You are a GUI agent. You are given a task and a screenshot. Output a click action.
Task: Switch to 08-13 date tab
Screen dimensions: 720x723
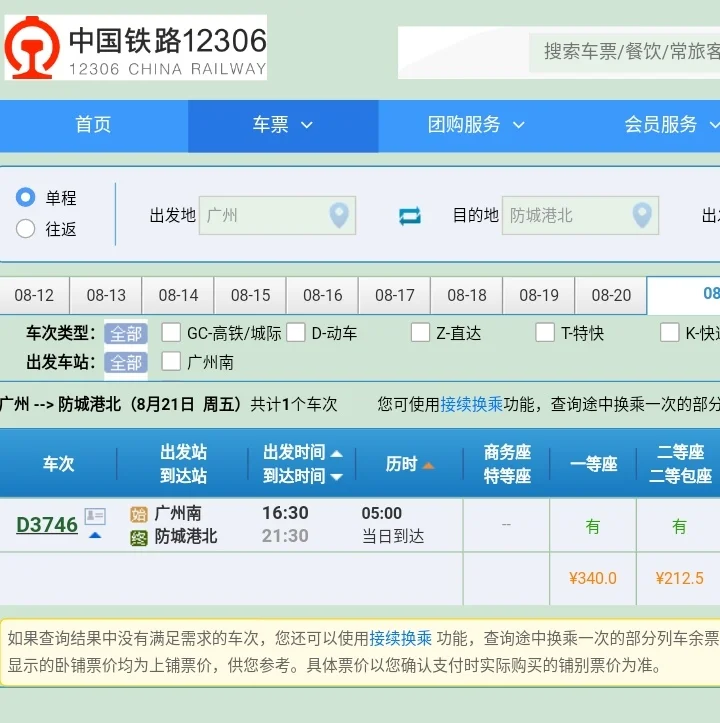106,295
